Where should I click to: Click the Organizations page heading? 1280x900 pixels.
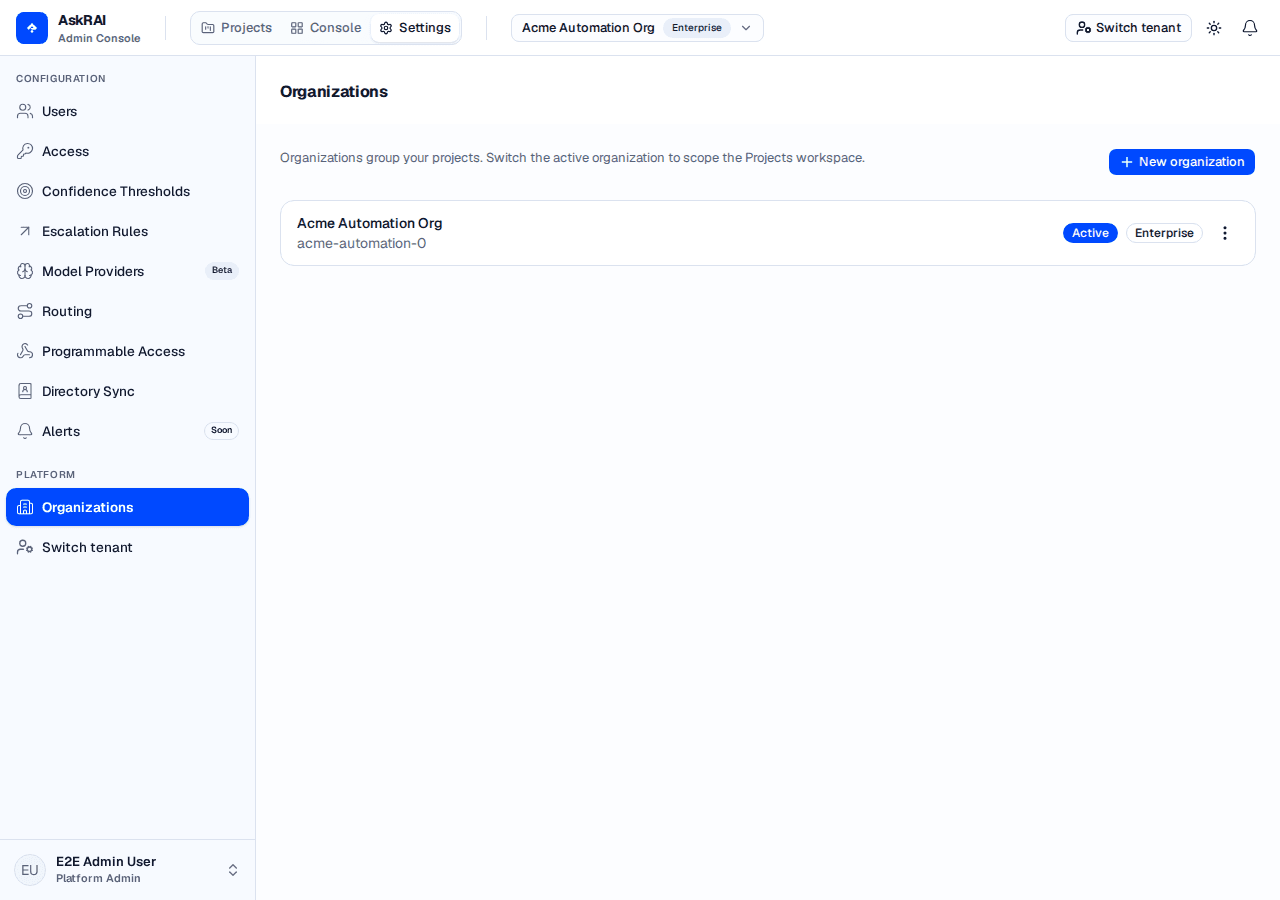pyautogui.click(x=334, y=92)
